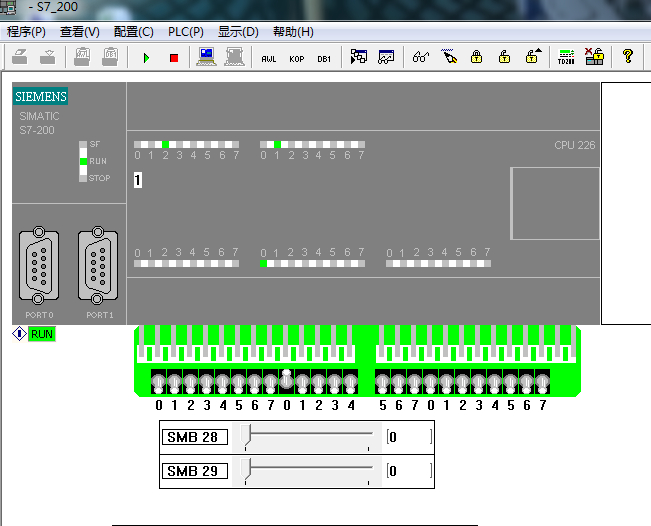651x526 pixels.
Task: Click the PORT1 serial connector
Action: coord(98,265)
